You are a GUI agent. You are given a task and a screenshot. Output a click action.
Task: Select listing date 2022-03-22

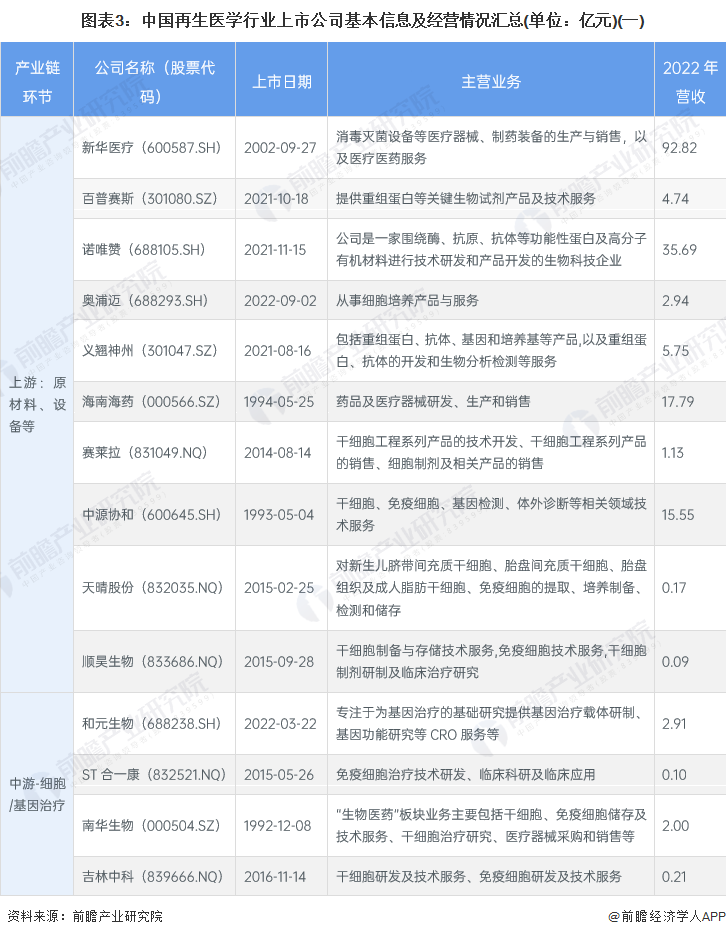(280, 724)
